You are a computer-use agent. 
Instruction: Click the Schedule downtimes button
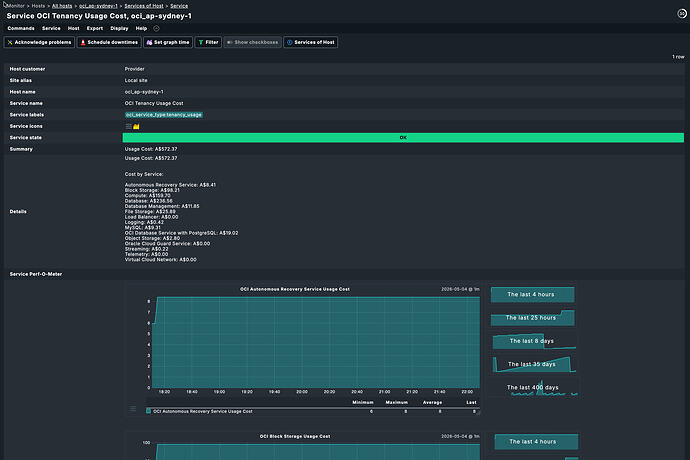(x=109, y=42)
